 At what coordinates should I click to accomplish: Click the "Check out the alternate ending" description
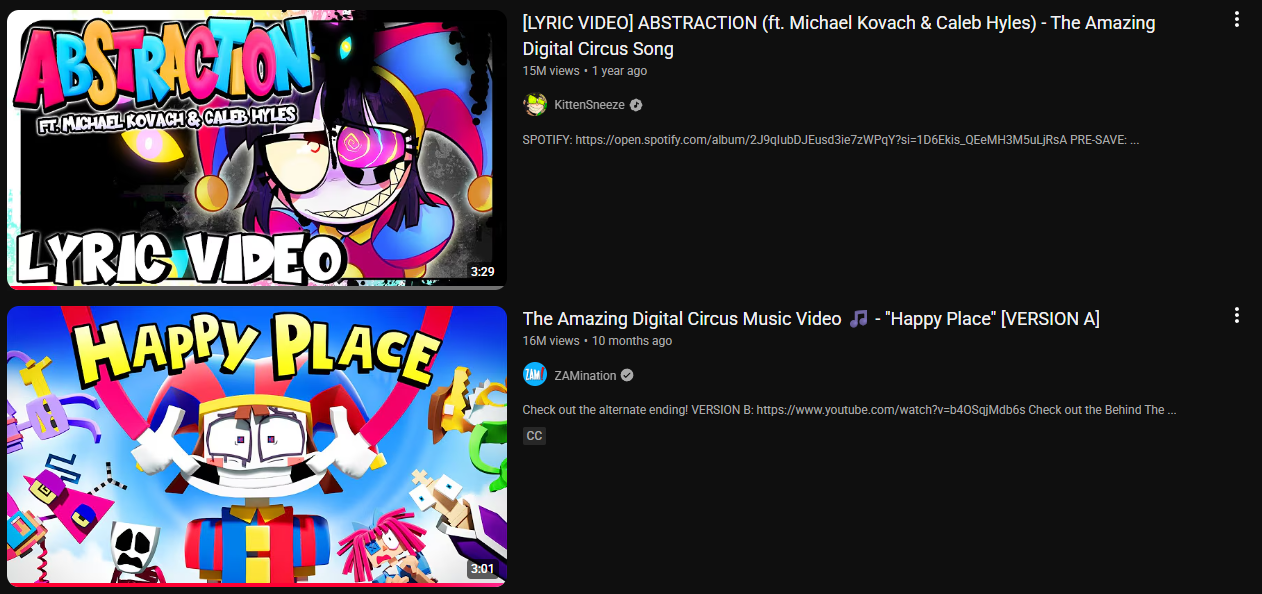tap(849, 410)
